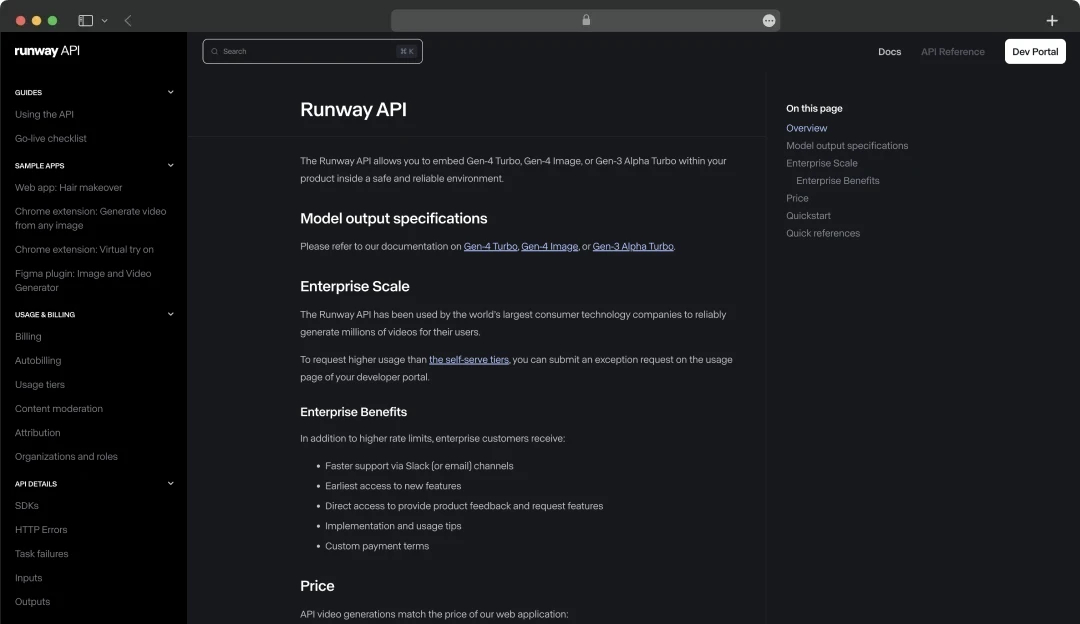
Task: Click the search magnifier icon in search bar
Action: coord(215,51)
